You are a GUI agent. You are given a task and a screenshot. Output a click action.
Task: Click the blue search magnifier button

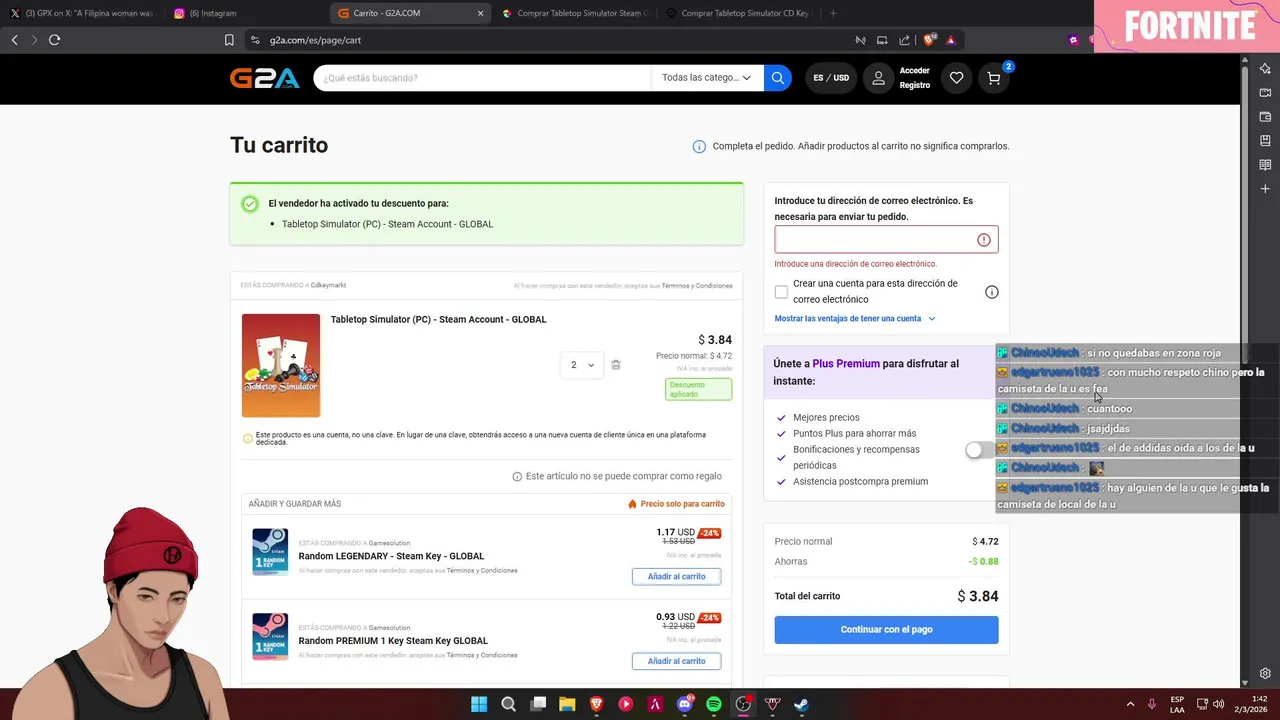pyautogui.click(x=778, y=78)
